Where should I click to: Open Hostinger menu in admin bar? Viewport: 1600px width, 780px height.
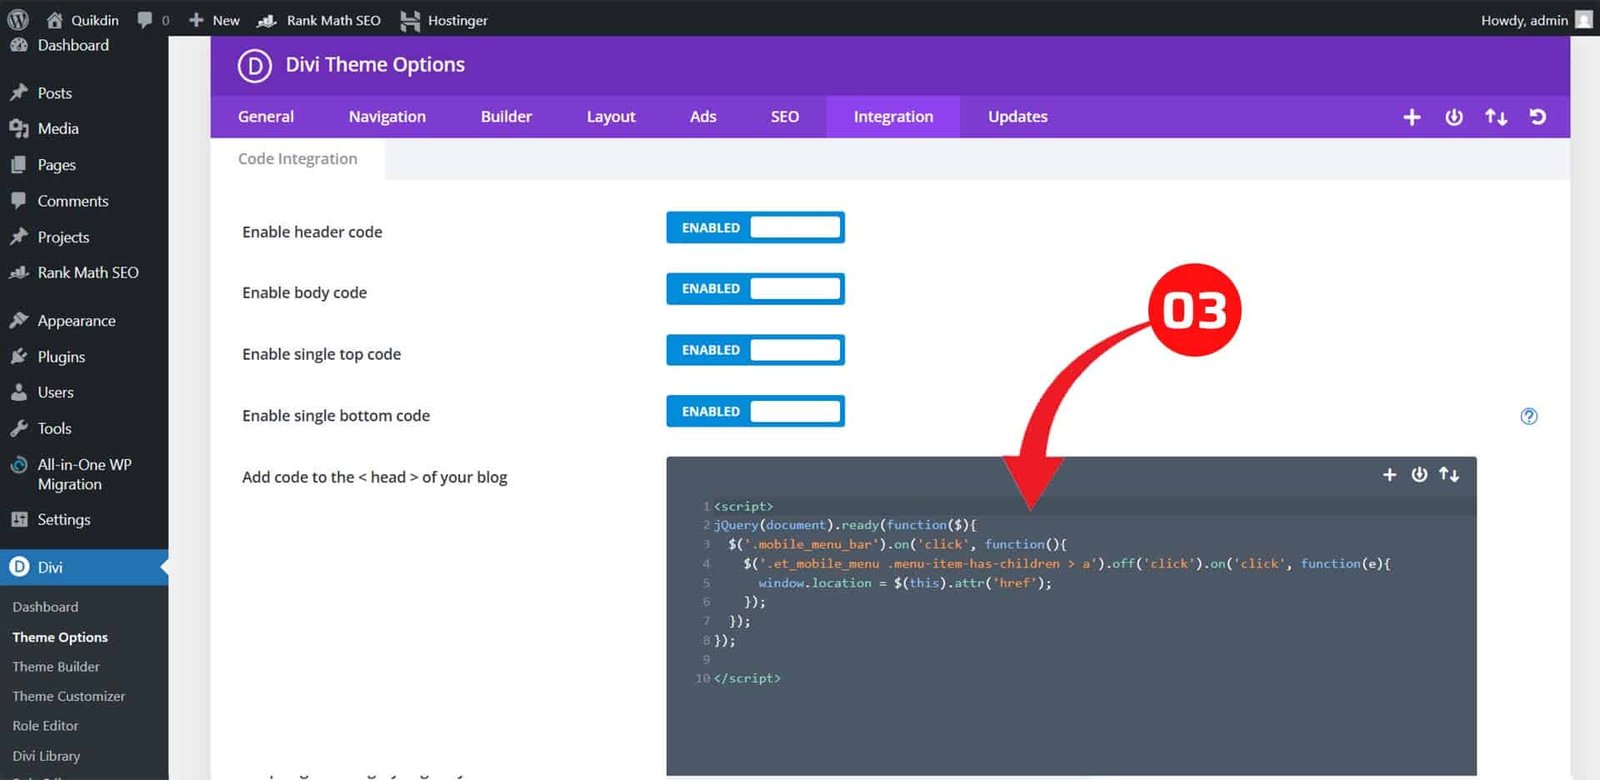click(x=444, y=20)
